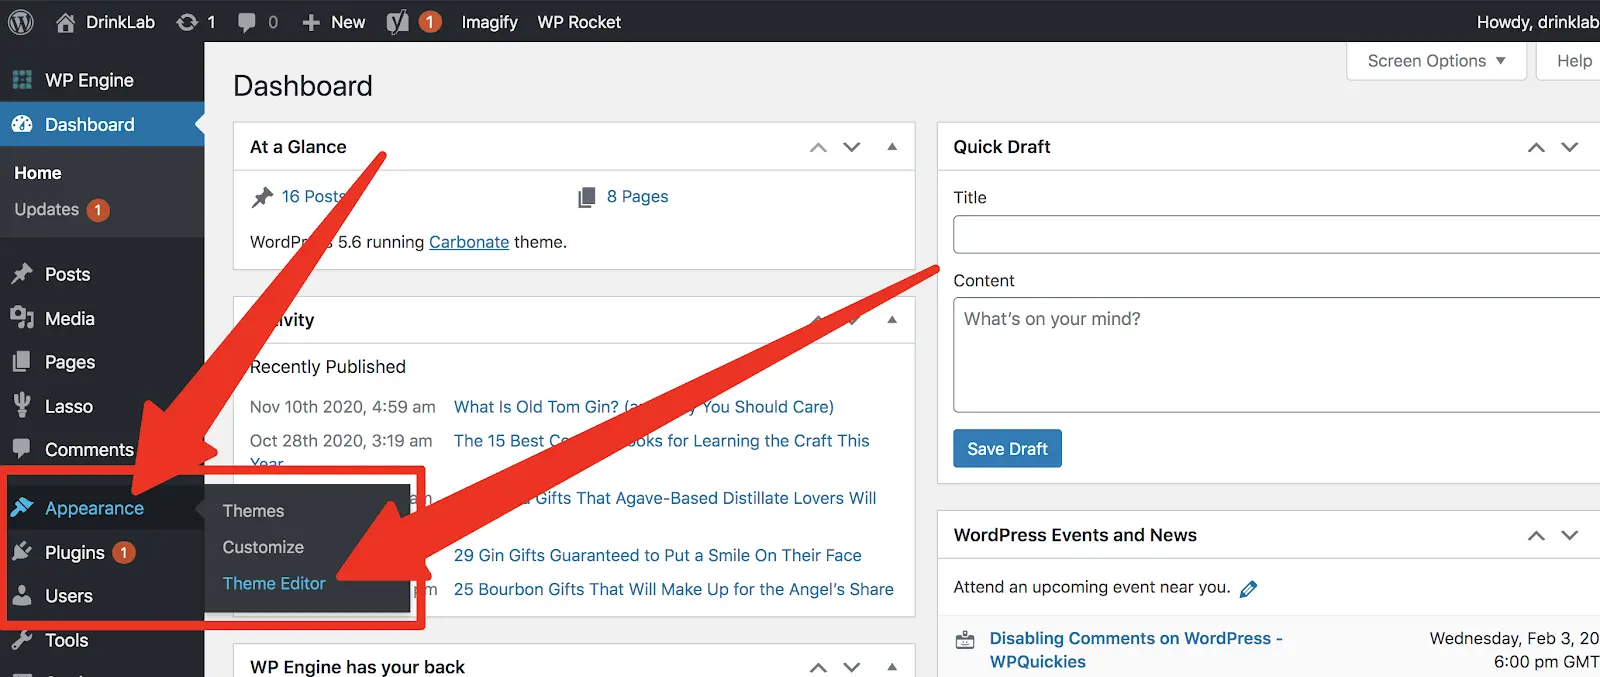Click the event calendar icon

[x=965, y=640]
